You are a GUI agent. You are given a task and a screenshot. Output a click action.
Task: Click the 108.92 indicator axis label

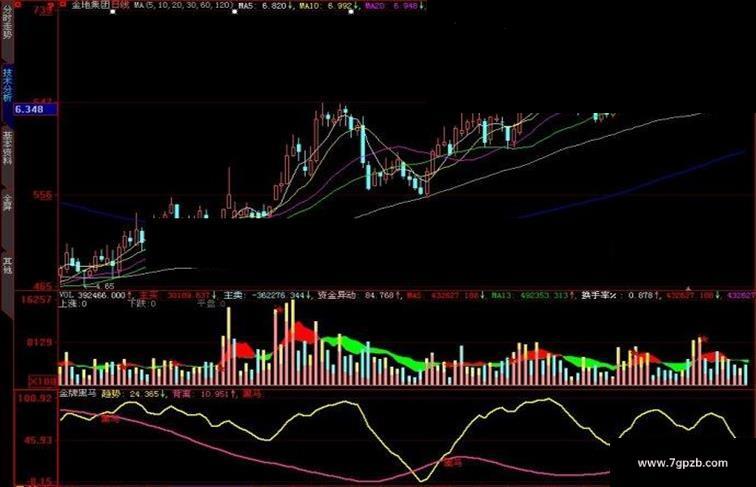click(x=34, y=399)
